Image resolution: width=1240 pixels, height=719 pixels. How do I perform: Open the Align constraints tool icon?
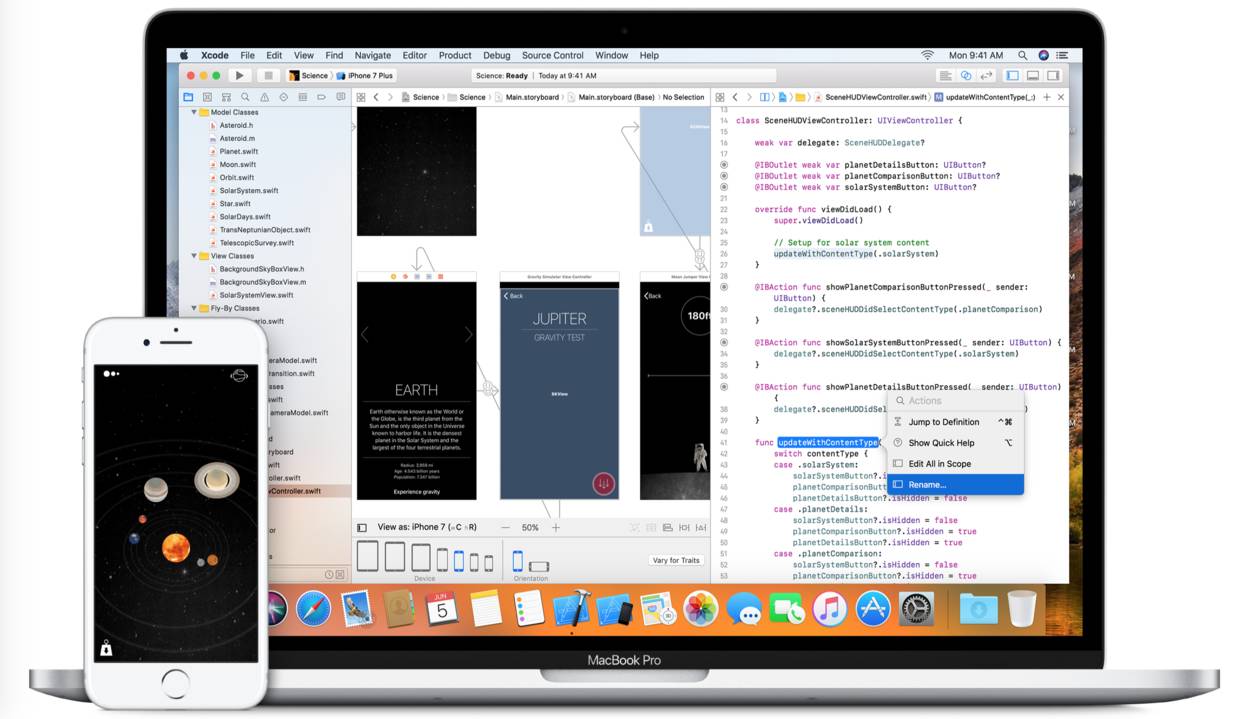click(667, 527)
